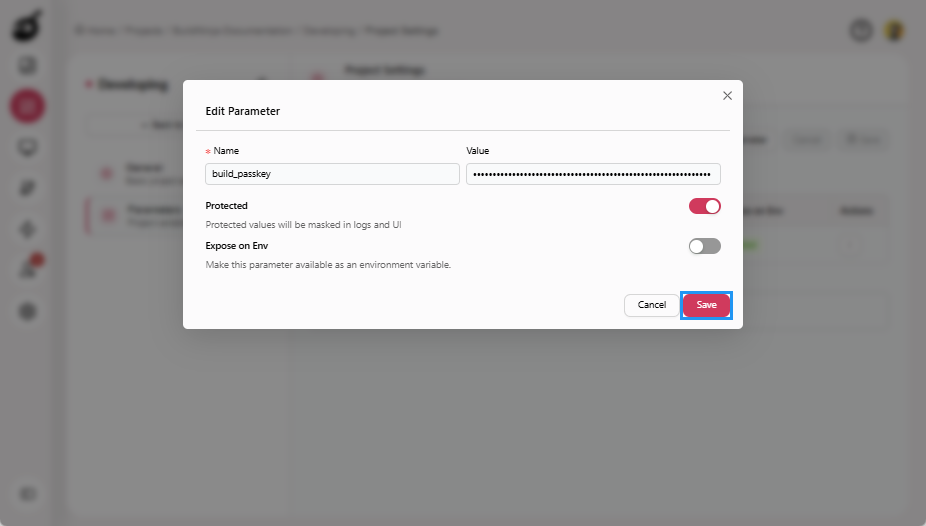Enable the Expose on Env toggle

705,246
